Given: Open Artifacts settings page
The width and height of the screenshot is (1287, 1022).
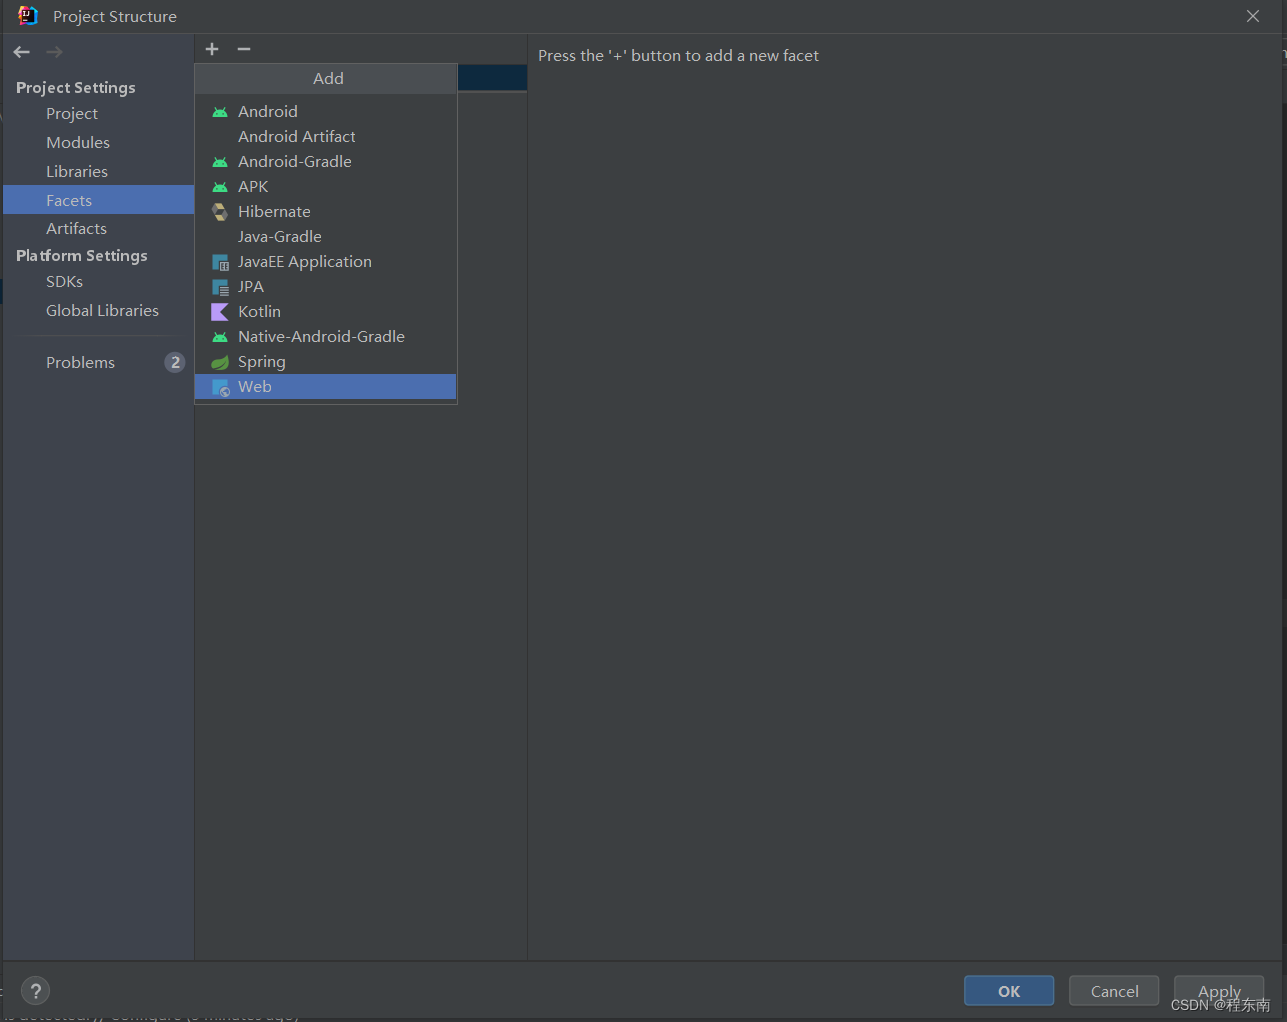Looking at the screenshot, I should [x=98, y=229].
